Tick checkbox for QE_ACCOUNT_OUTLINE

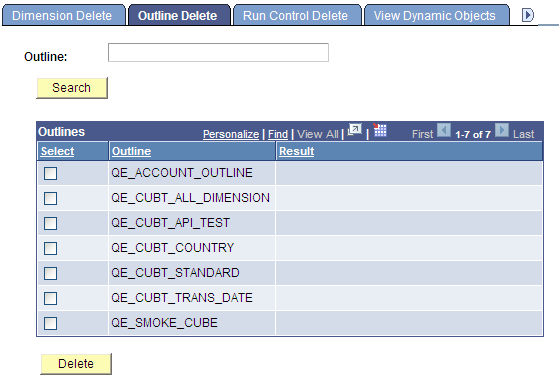tap(50, 174)
